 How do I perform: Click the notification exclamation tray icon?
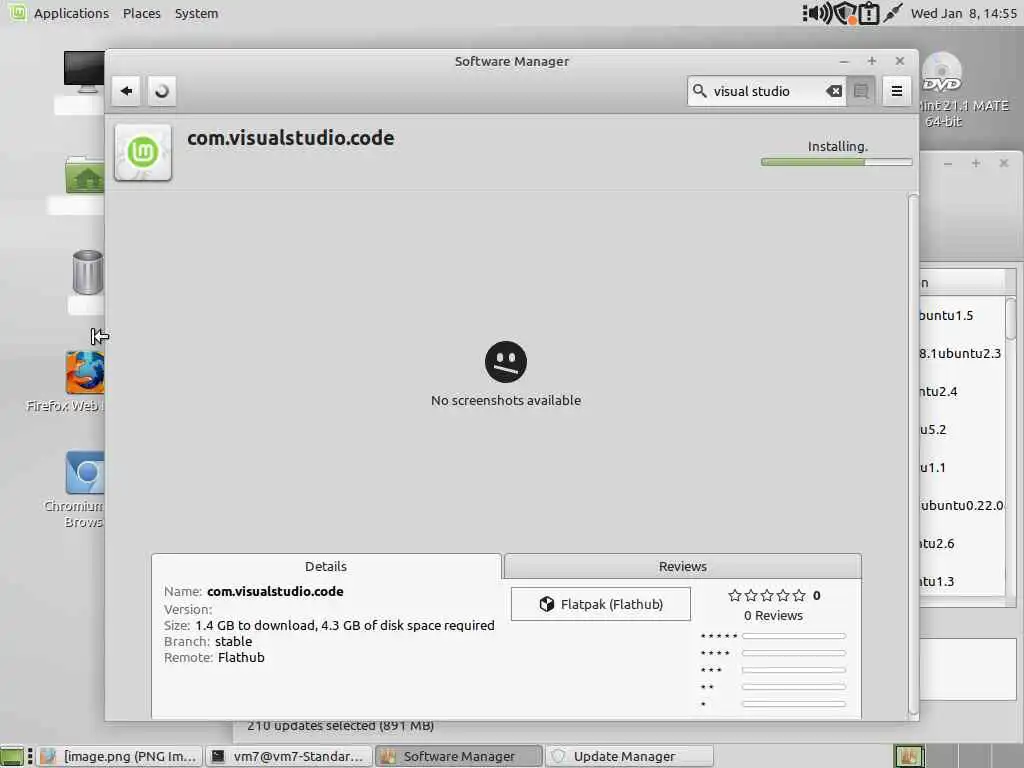[869, 13]
